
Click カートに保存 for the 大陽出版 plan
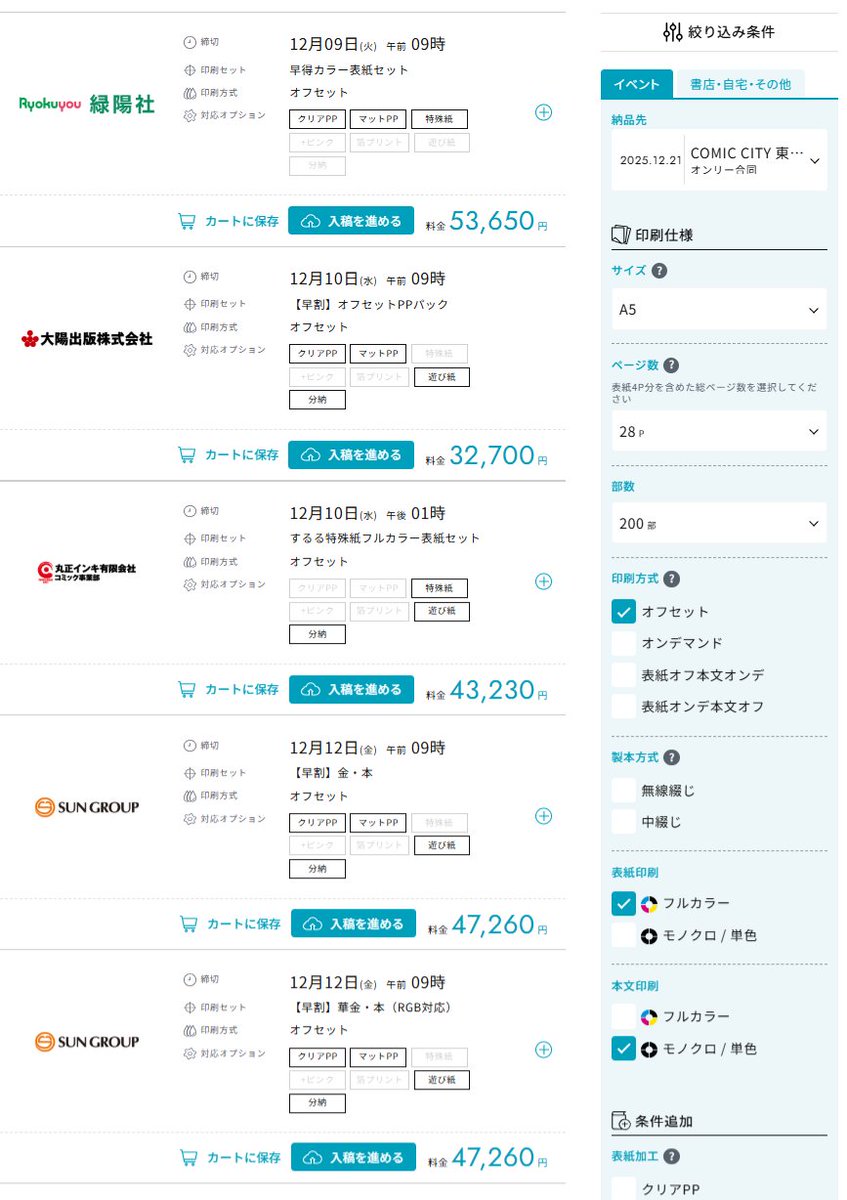tap(228, 455)
